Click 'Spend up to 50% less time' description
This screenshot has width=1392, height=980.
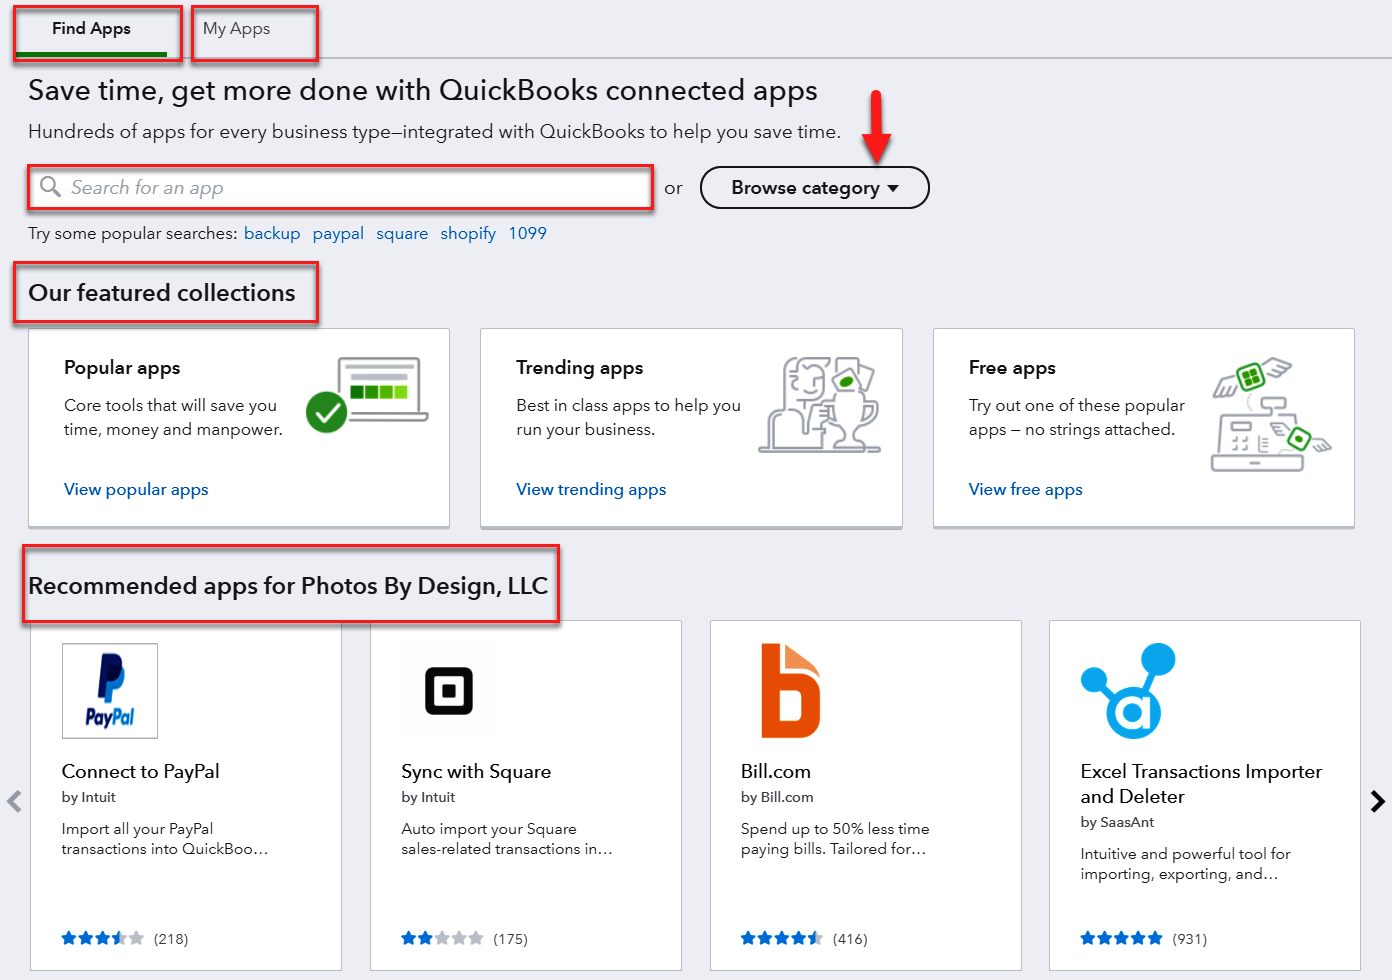pos(835,839)
